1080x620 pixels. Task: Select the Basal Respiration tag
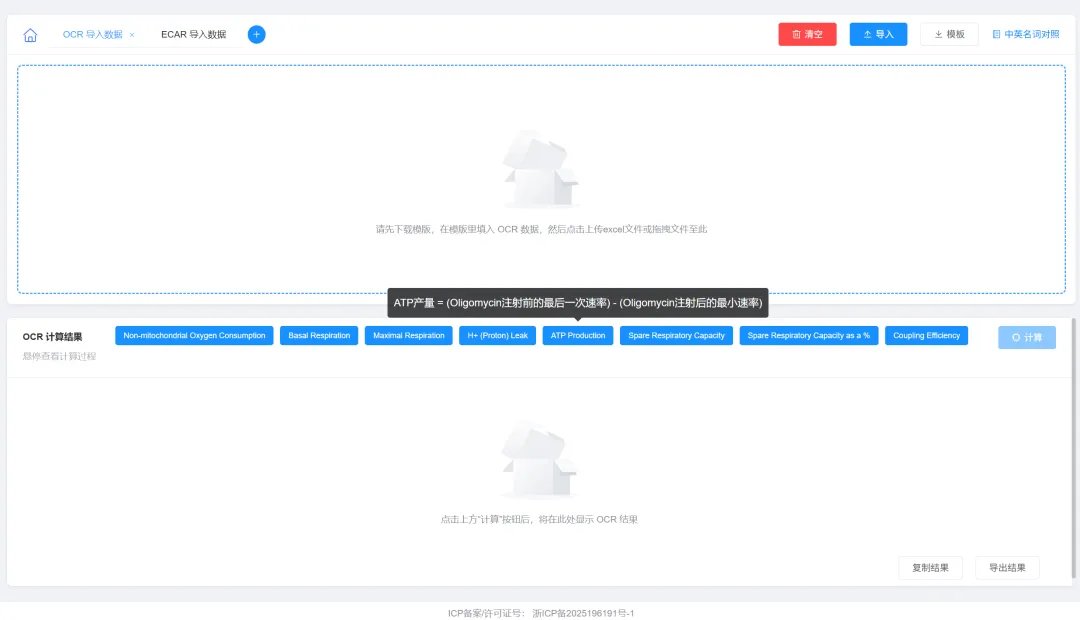tap(319, 336)
